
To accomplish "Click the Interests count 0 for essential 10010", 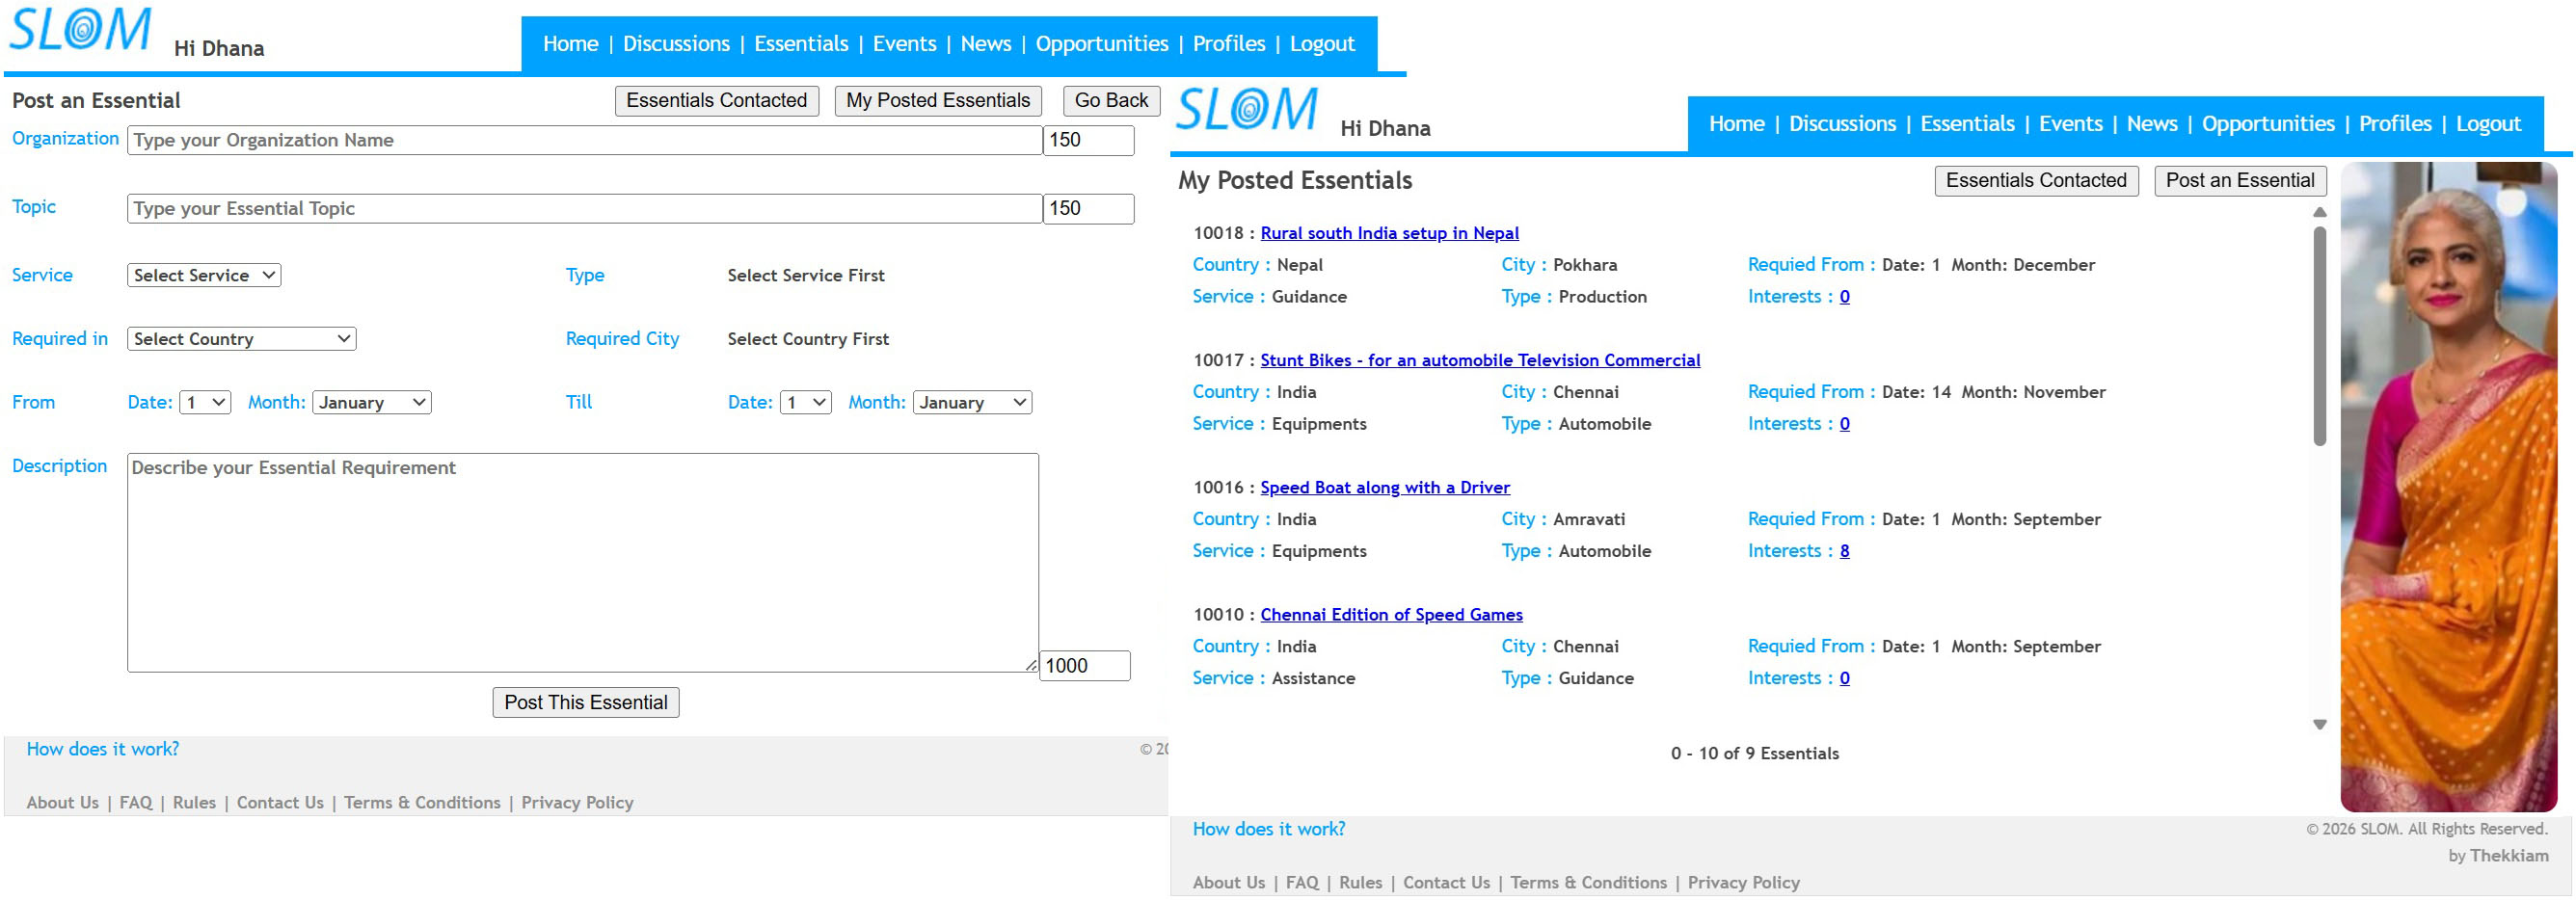I will [1845, 678].
